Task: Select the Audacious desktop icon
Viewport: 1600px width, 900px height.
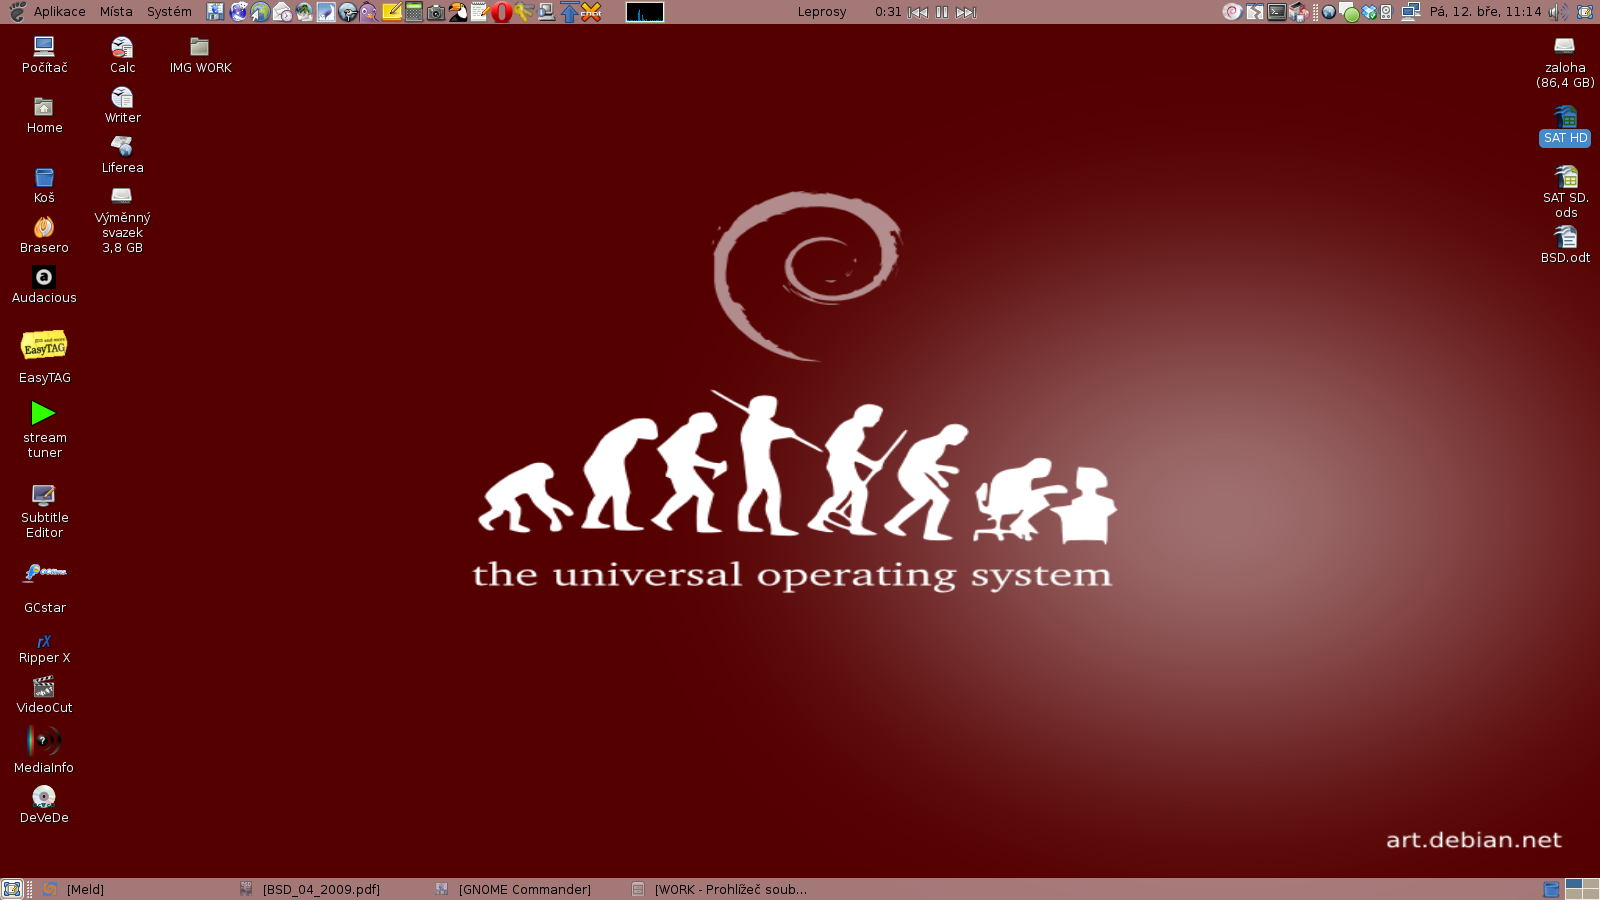Action: pos(44,286)
